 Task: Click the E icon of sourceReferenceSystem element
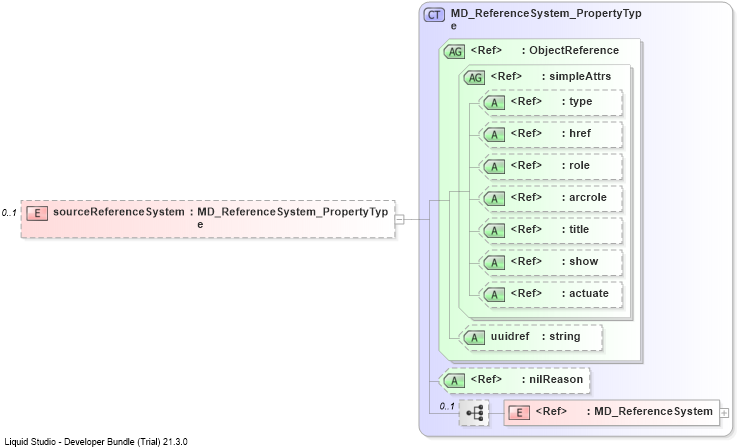(37, 213)
